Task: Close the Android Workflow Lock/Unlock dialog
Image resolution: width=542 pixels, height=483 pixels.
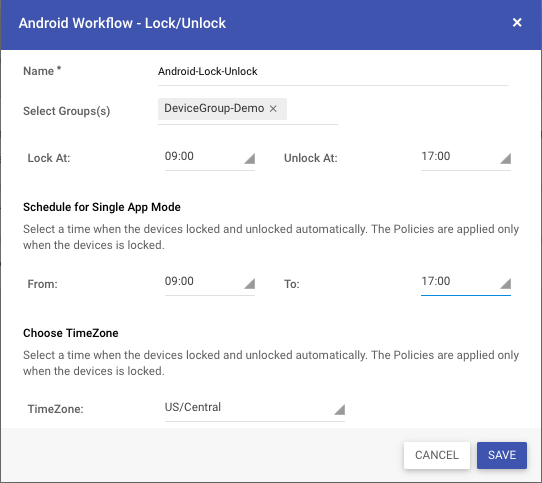Action: click(517, 22)
